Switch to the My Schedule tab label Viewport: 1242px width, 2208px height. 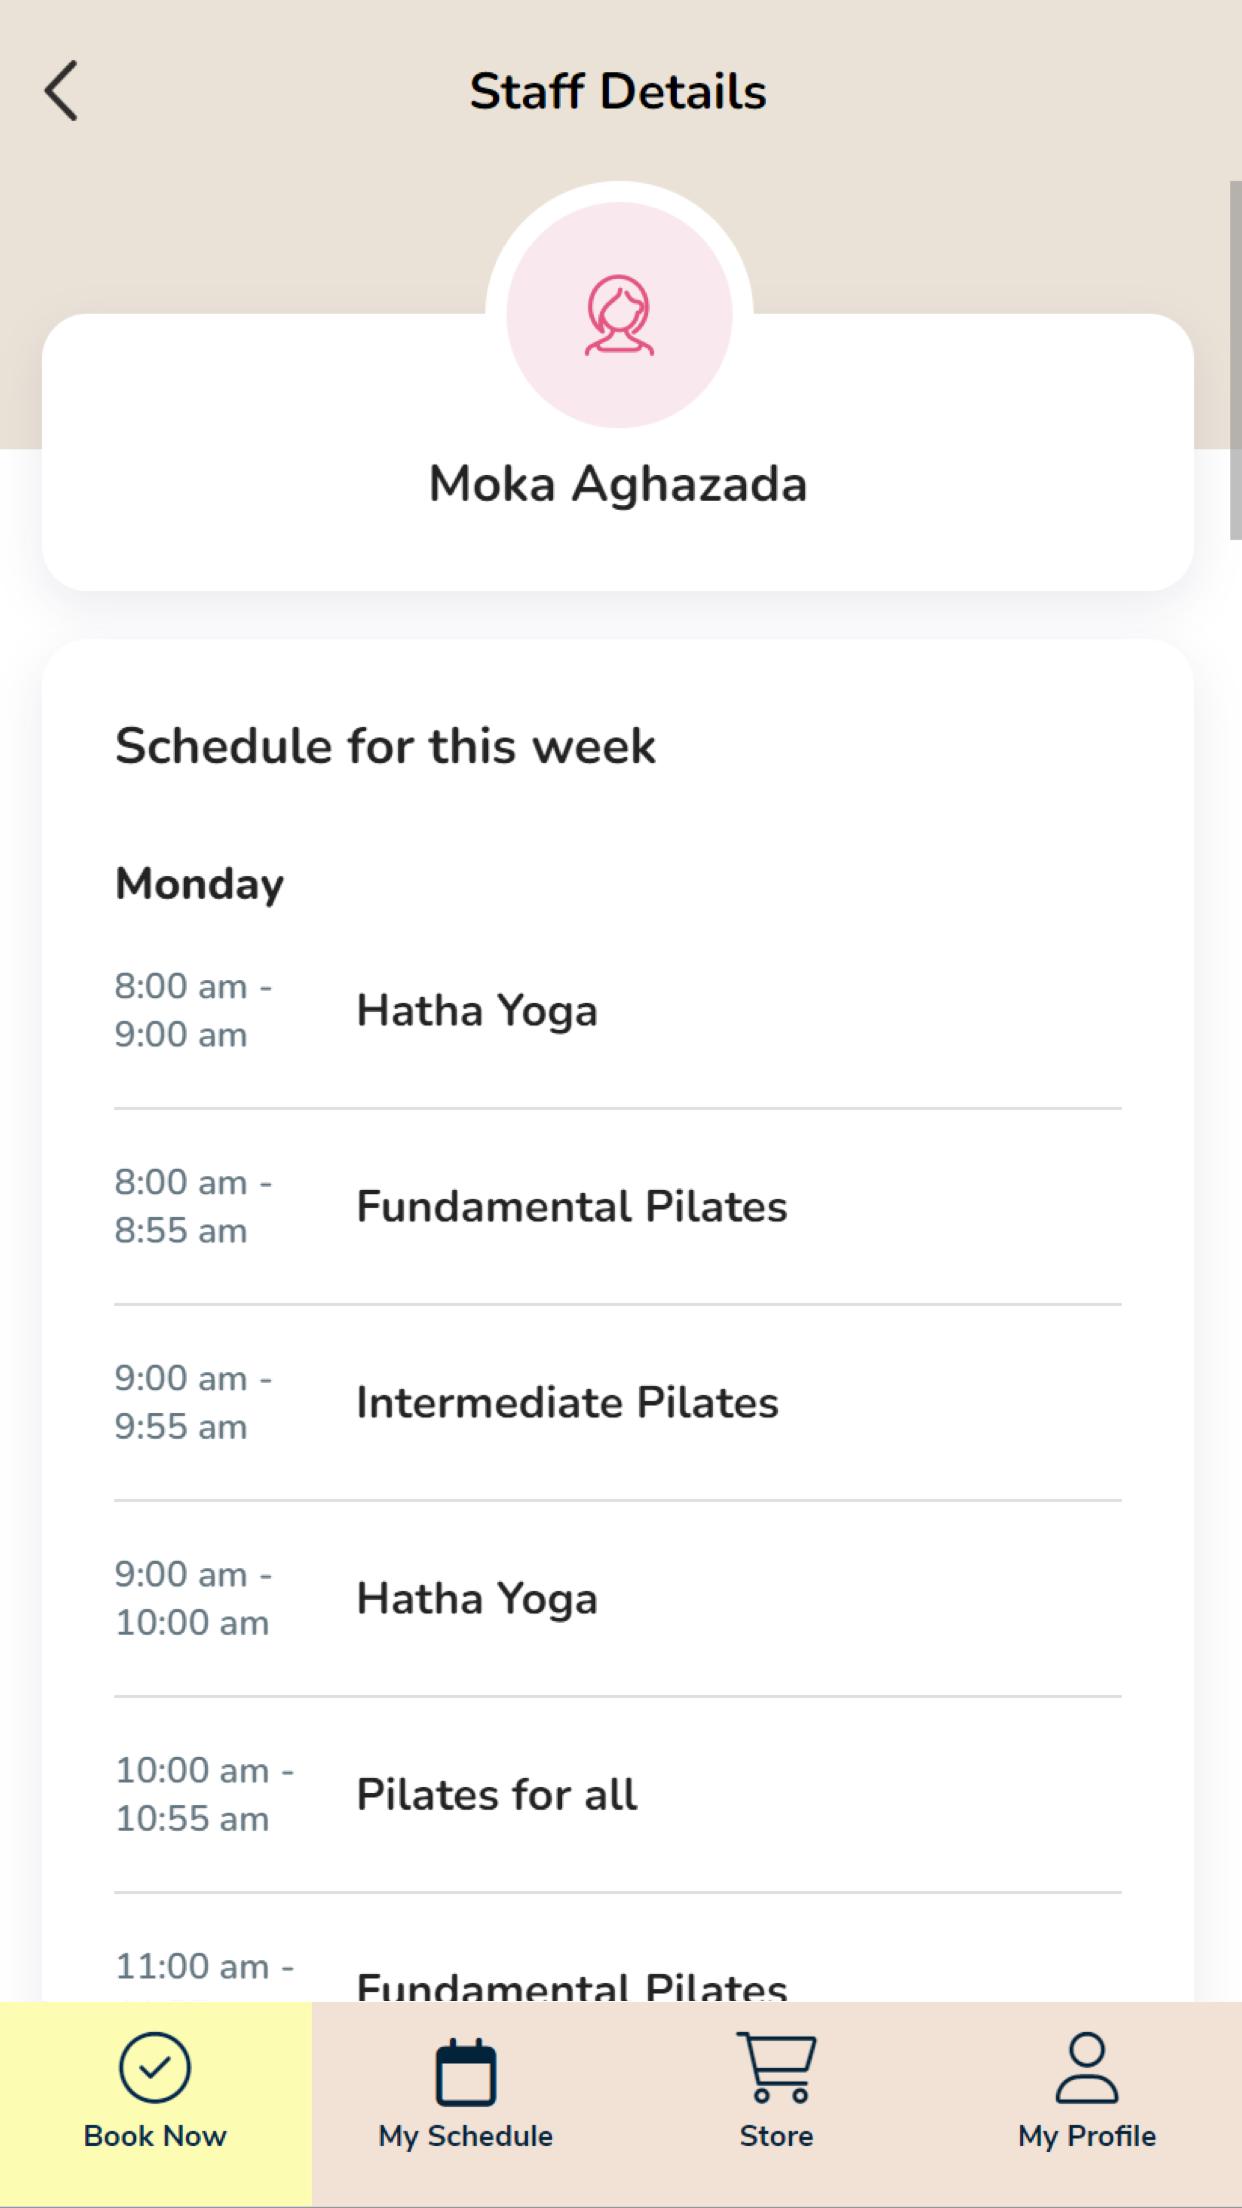(x=465, y=2136)
